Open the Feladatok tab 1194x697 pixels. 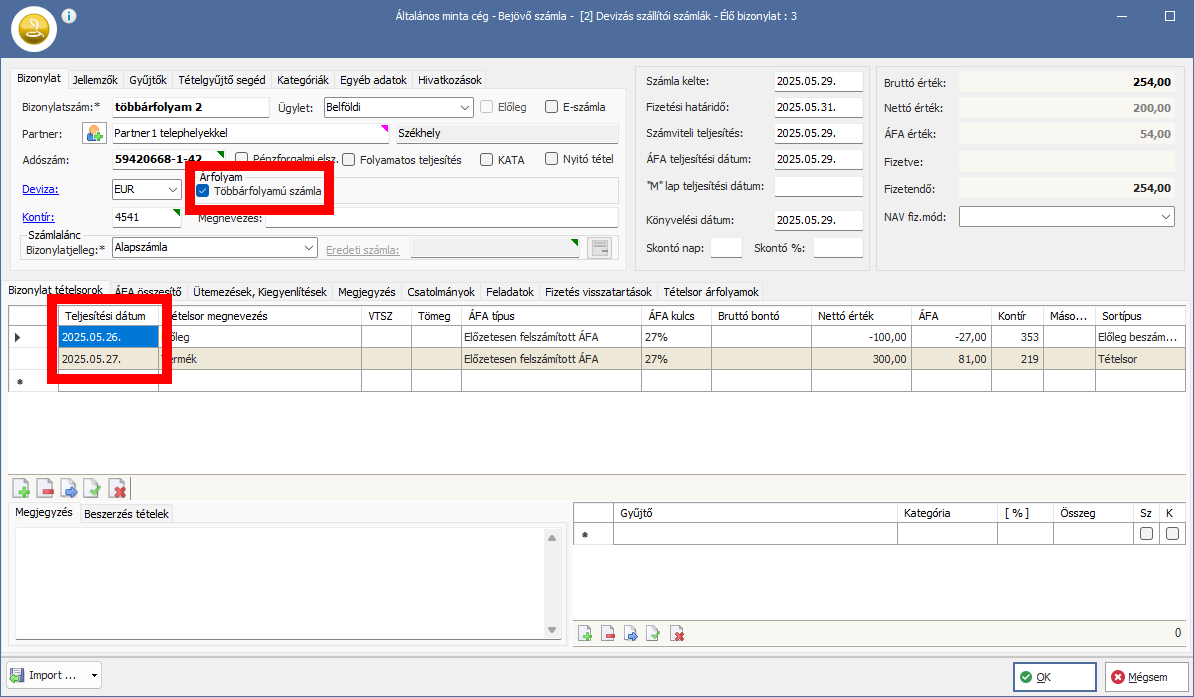[x=510, y=292]
